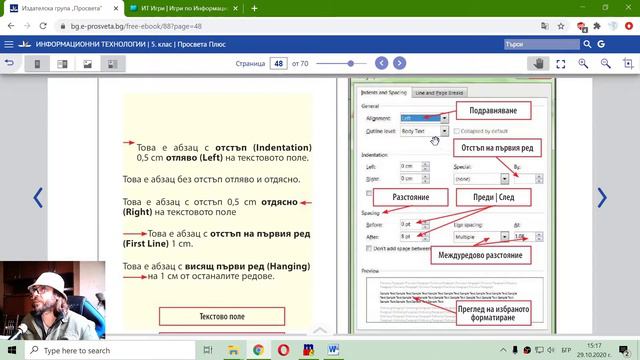Click the microphone tray icon

(x=515, y=350)
